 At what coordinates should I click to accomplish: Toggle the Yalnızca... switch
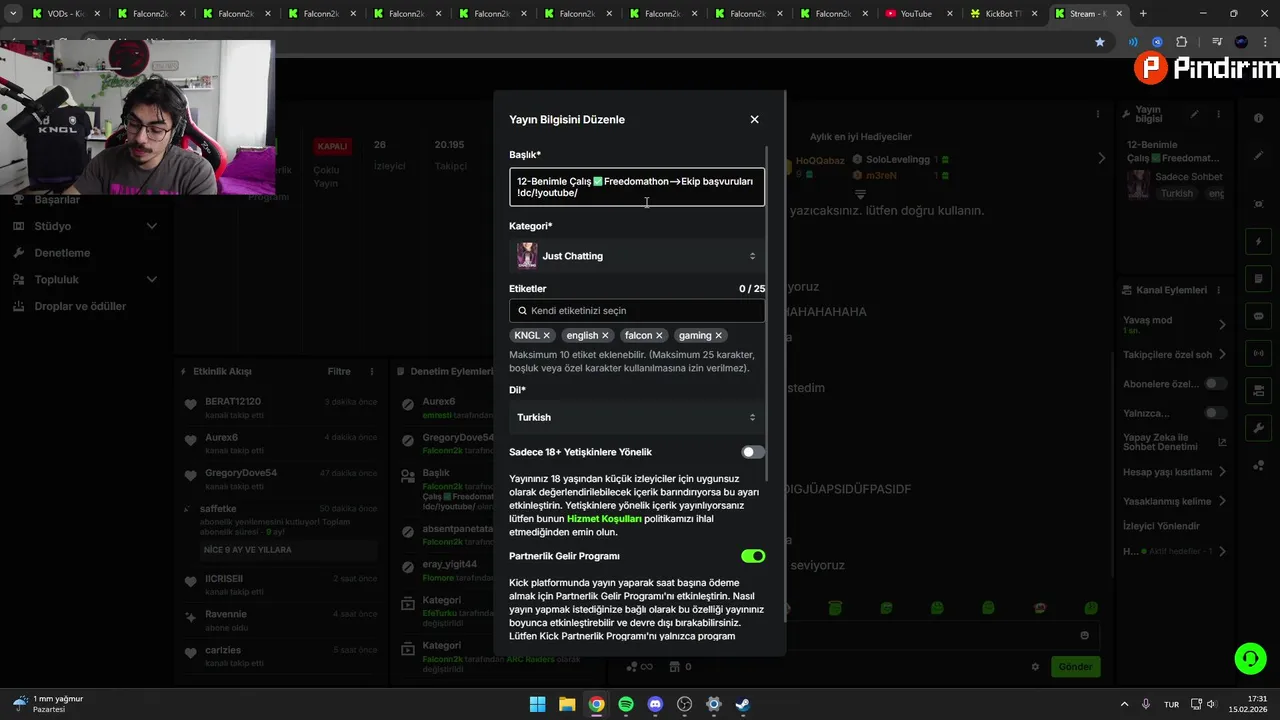1215,413
